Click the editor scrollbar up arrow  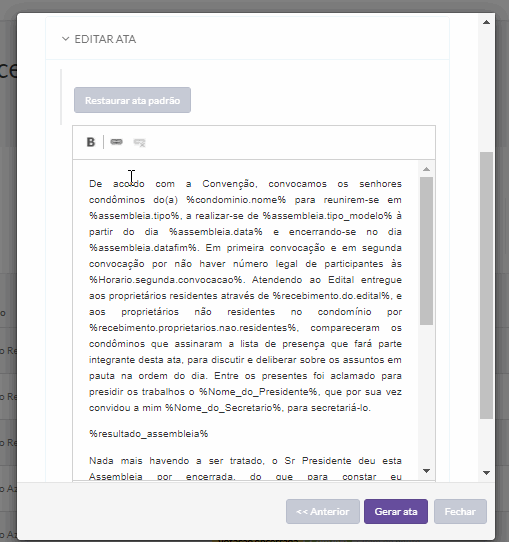point(426,169)
